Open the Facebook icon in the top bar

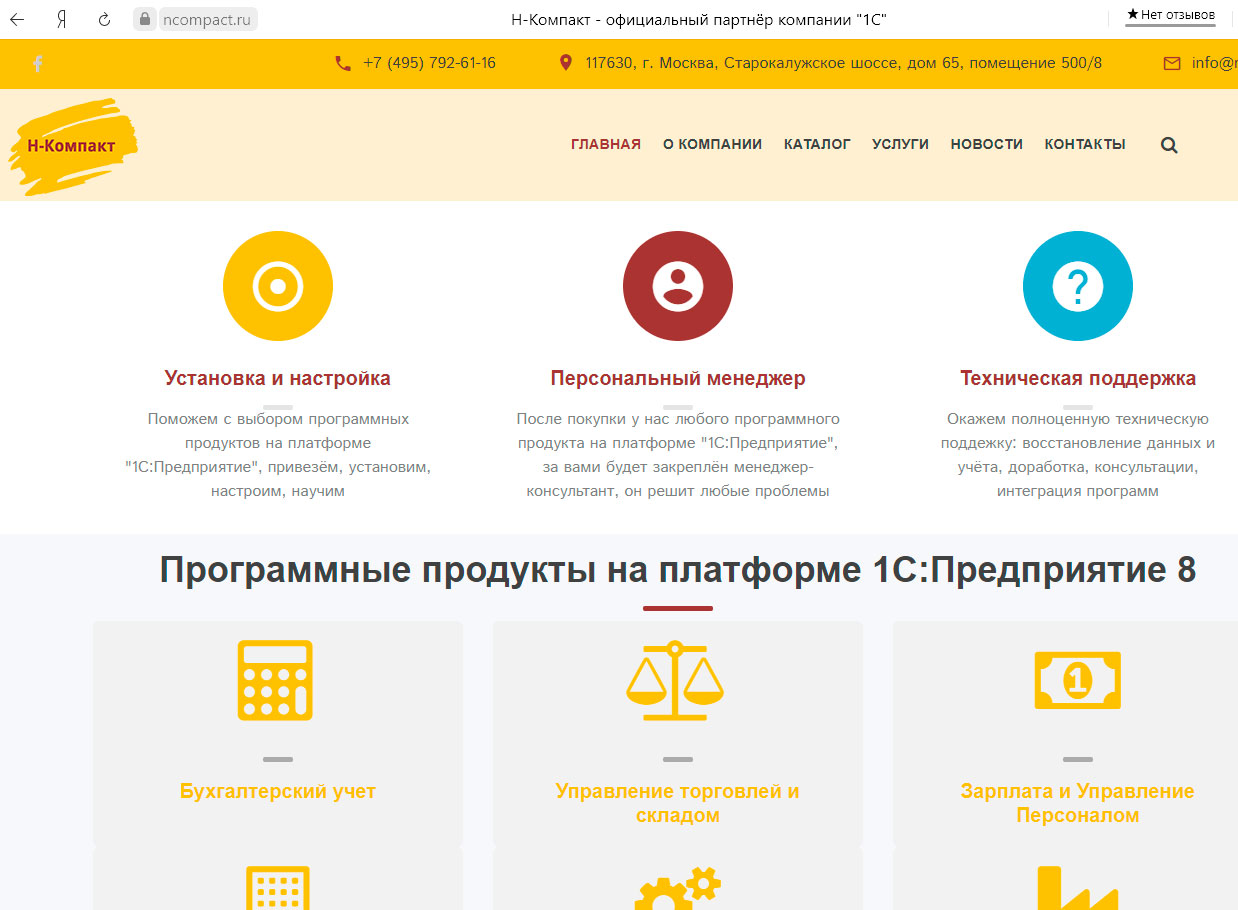point(38,63)
